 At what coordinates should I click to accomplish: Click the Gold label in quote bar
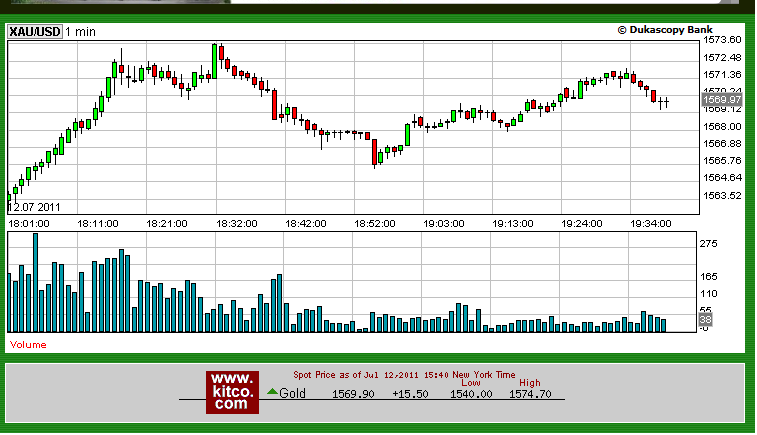point(293,394)
